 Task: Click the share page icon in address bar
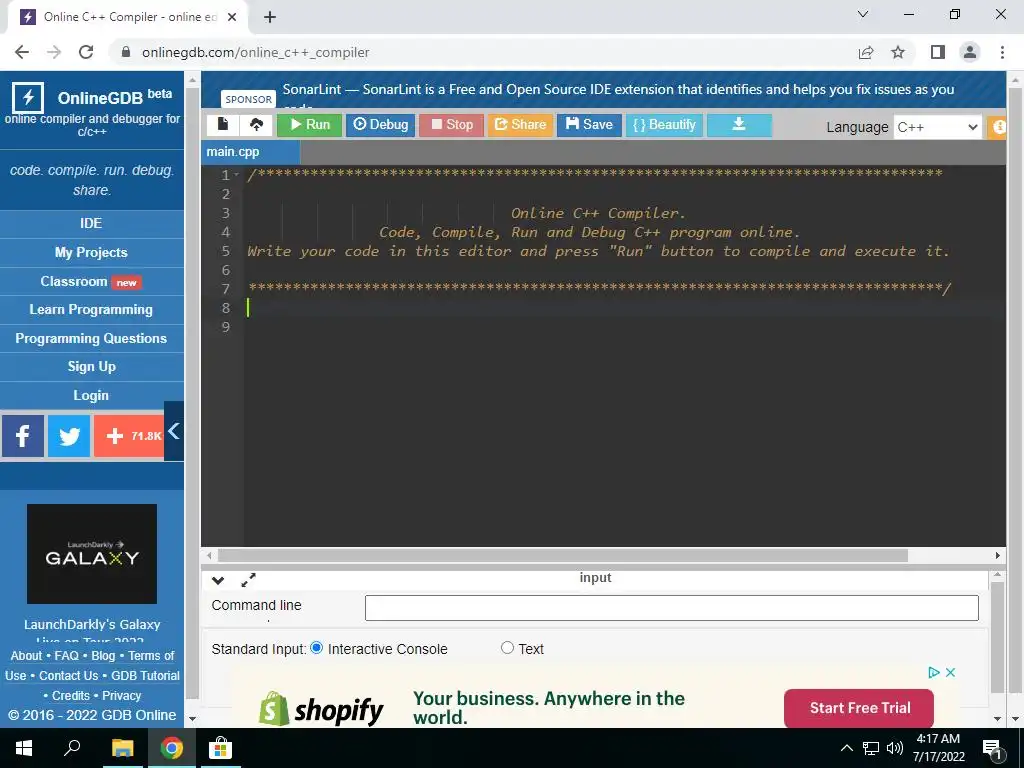[x=866, y=52]
